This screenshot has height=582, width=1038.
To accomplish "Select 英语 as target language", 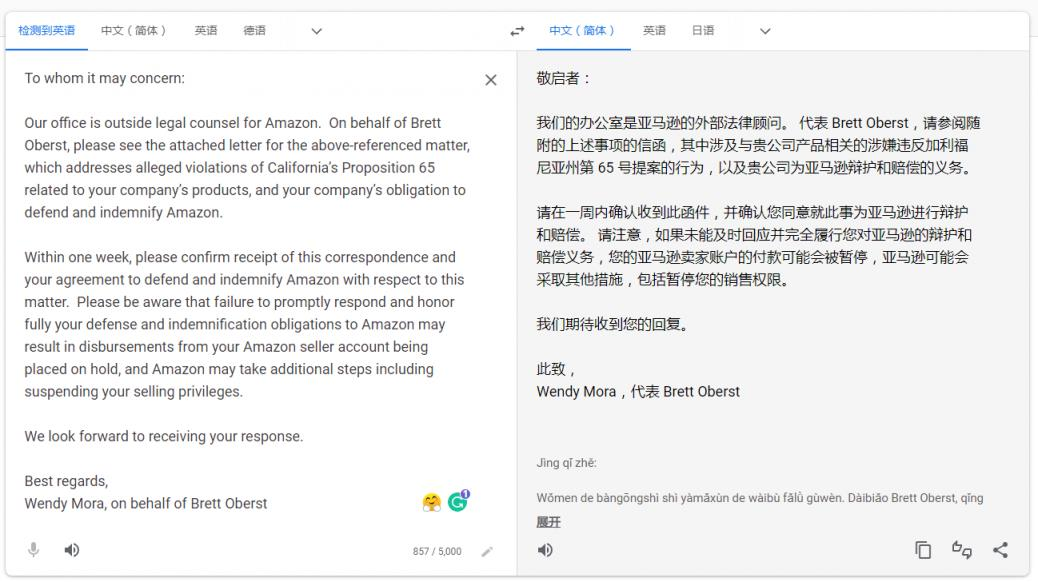I will (654, 30).
